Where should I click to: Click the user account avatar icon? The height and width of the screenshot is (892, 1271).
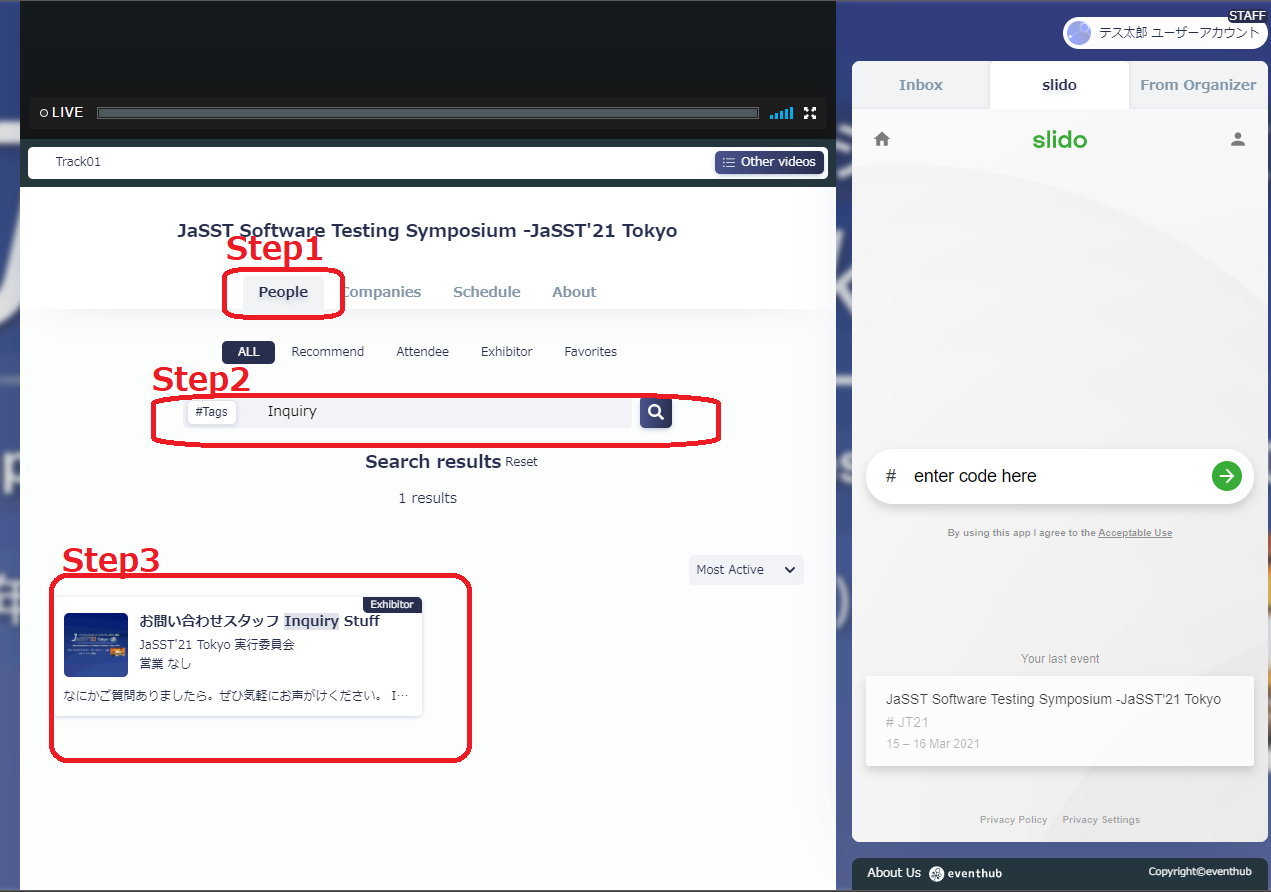tap(1079, 33)
